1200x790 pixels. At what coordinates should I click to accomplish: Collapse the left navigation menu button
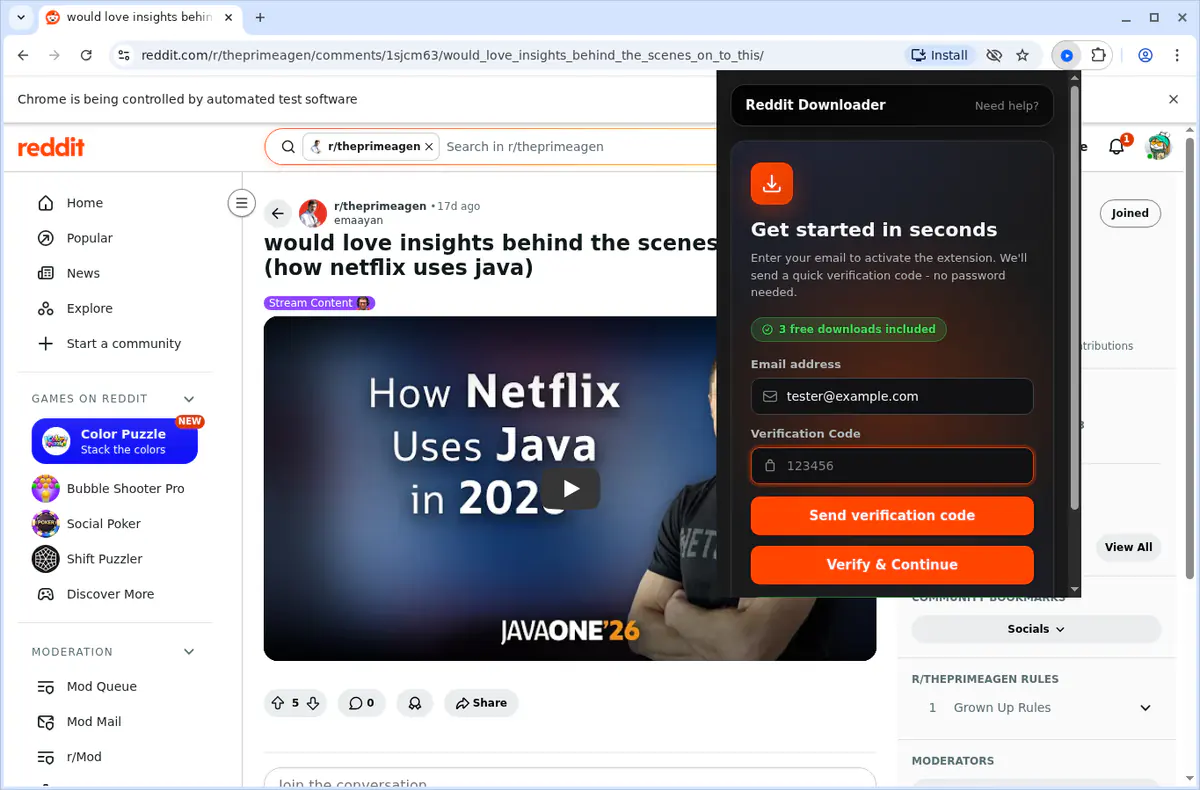[241, 203]
